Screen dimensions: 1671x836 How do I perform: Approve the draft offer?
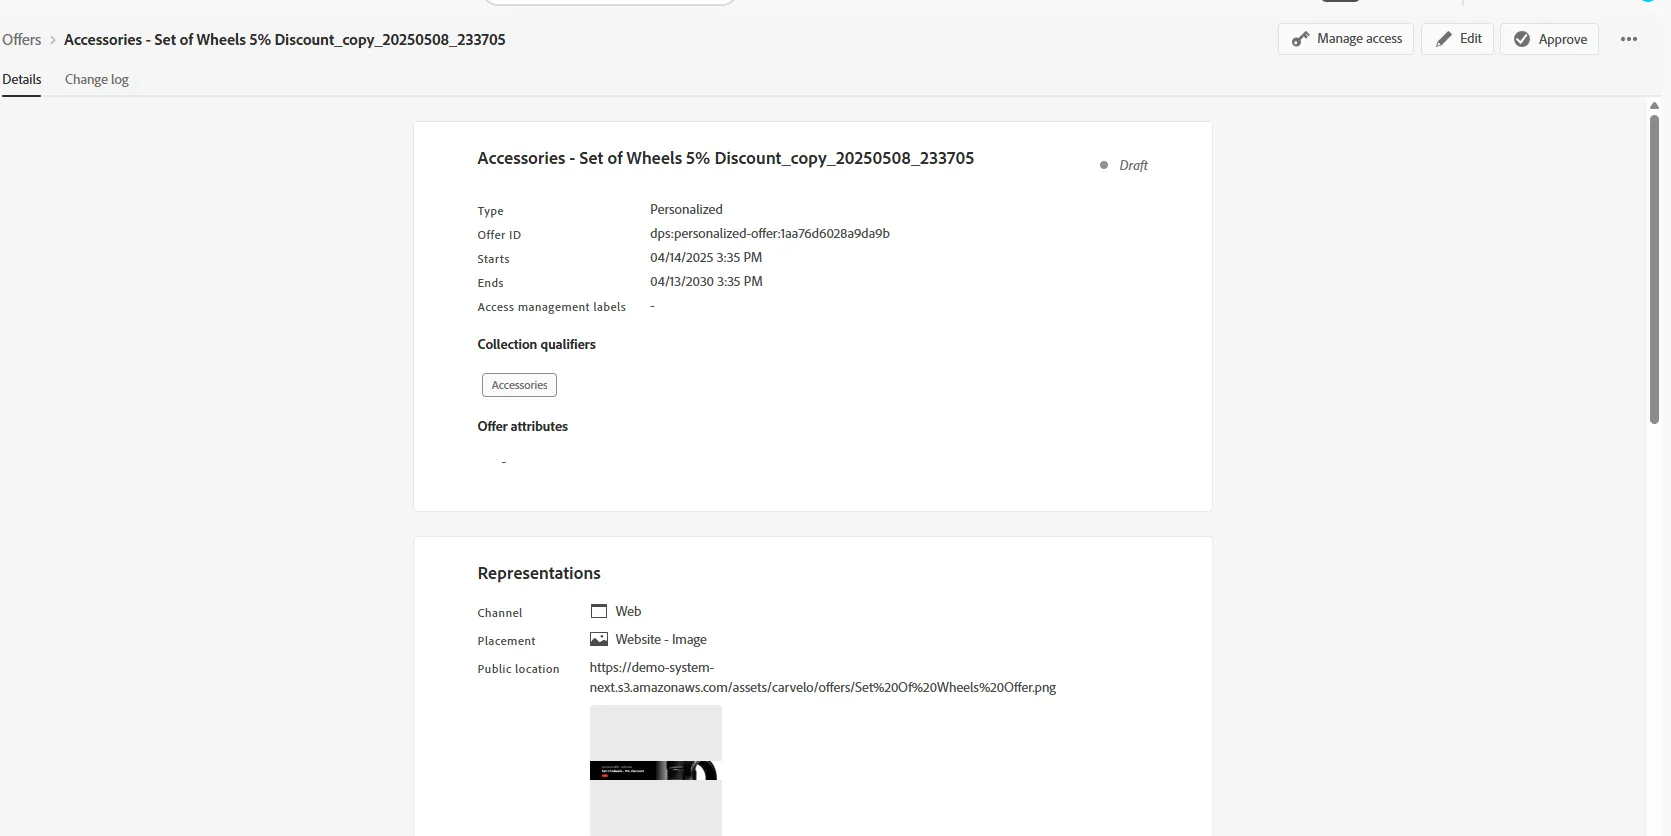click(1550, 39)
